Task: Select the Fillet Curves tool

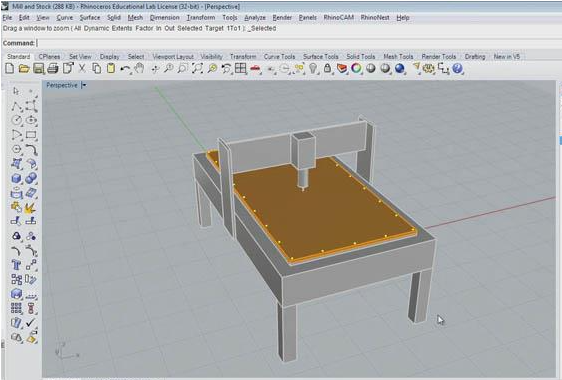Action: 31,149
